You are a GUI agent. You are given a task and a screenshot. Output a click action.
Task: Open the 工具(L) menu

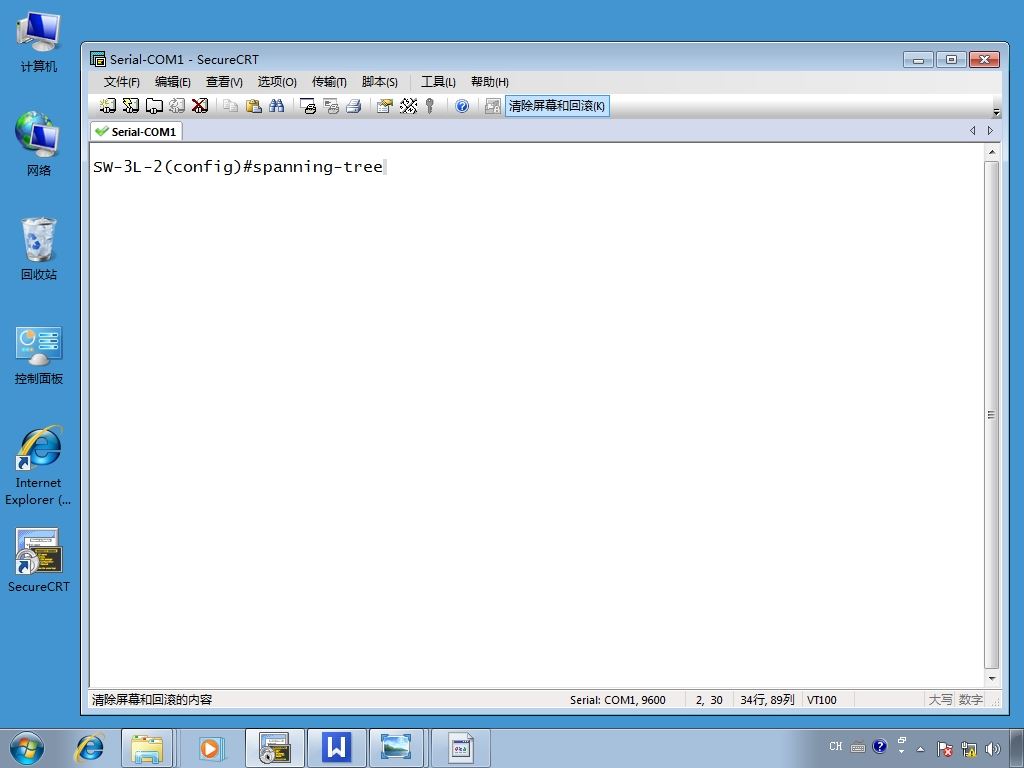point(438,82)
